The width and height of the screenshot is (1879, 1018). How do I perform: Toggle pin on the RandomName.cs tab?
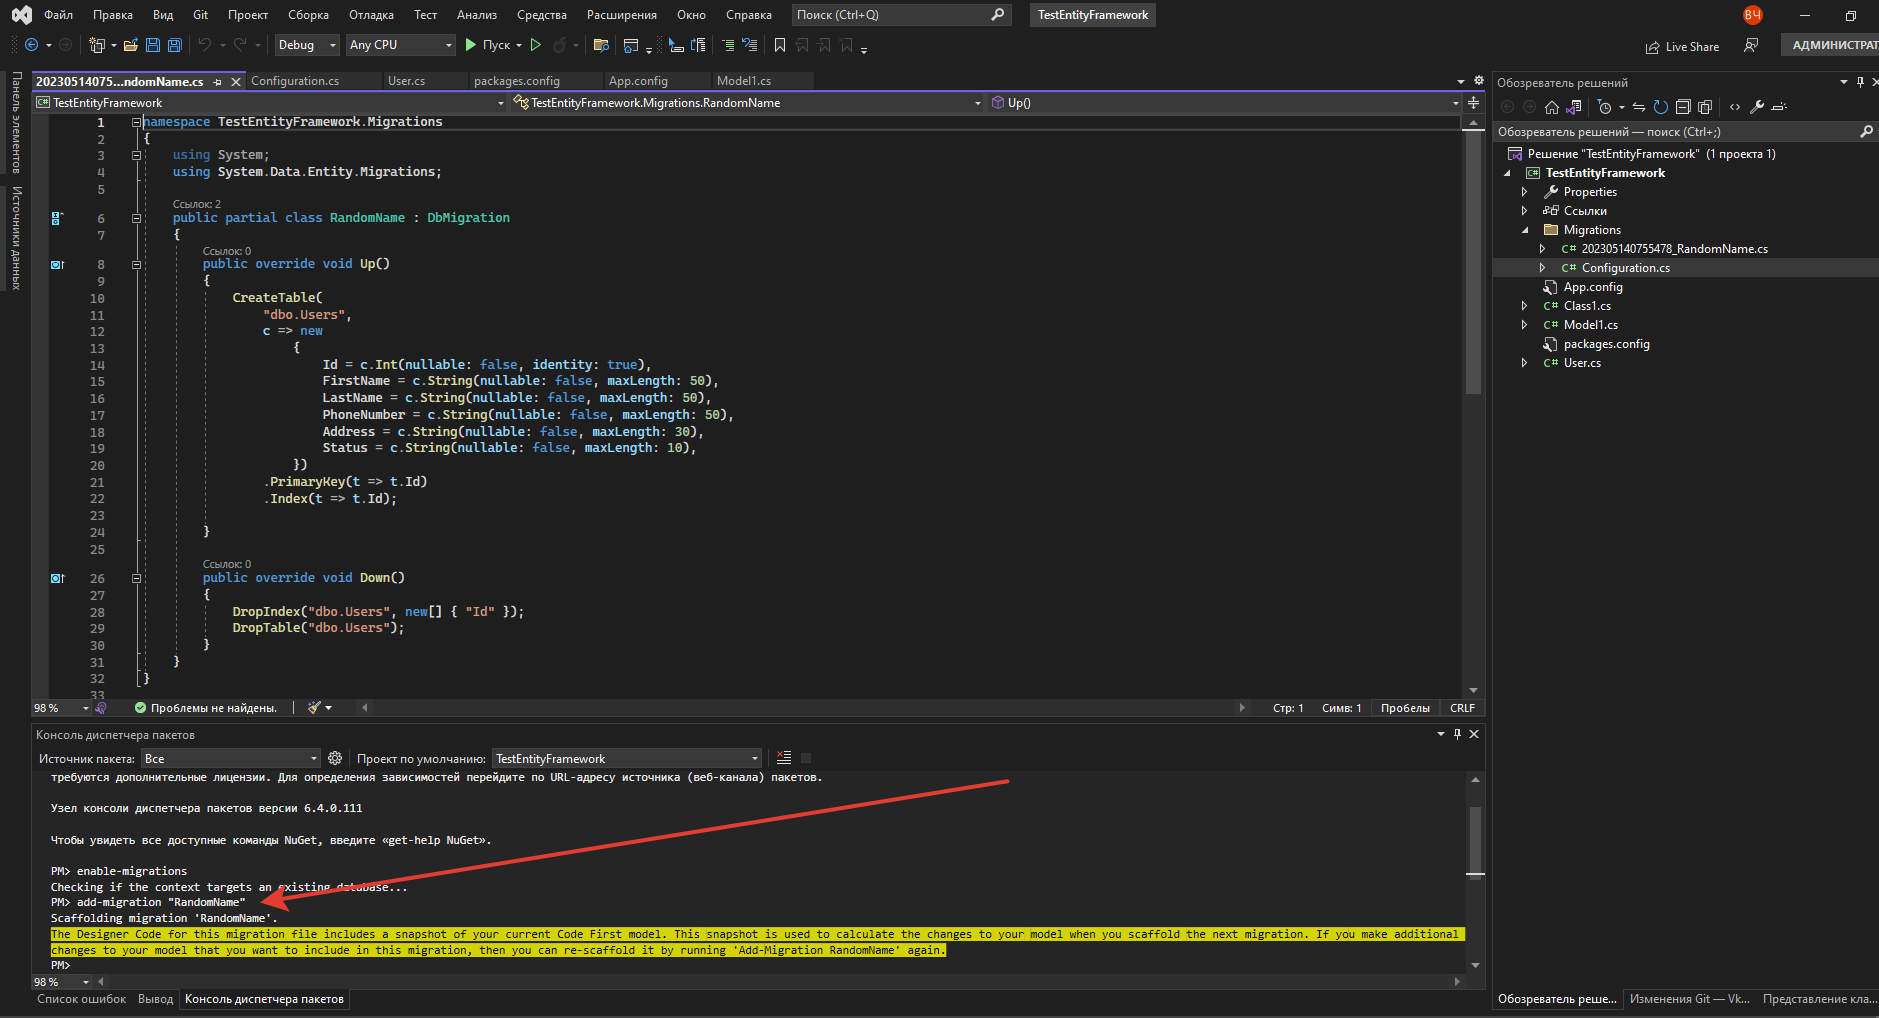tap(218, 82)
